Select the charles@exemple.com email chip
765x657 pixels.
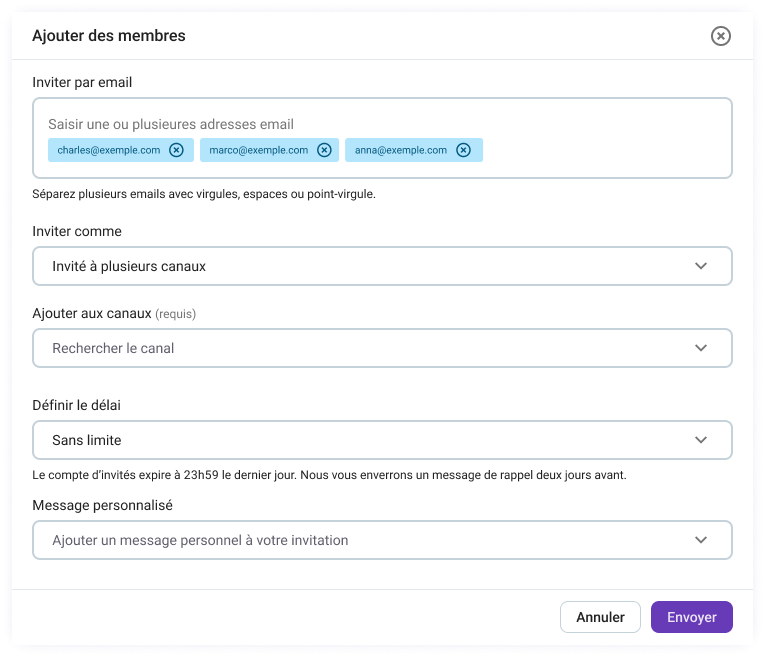(x=109, y=150)
